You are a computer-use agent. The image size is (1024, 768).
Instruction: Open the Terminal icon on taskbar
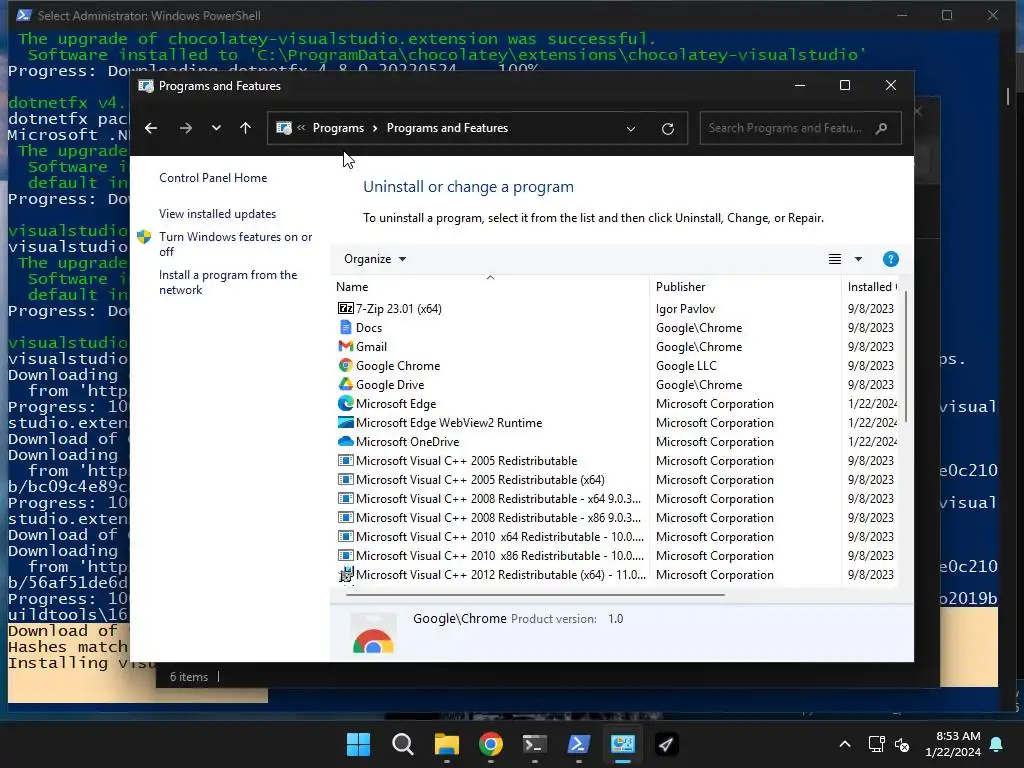coord(535,744)
